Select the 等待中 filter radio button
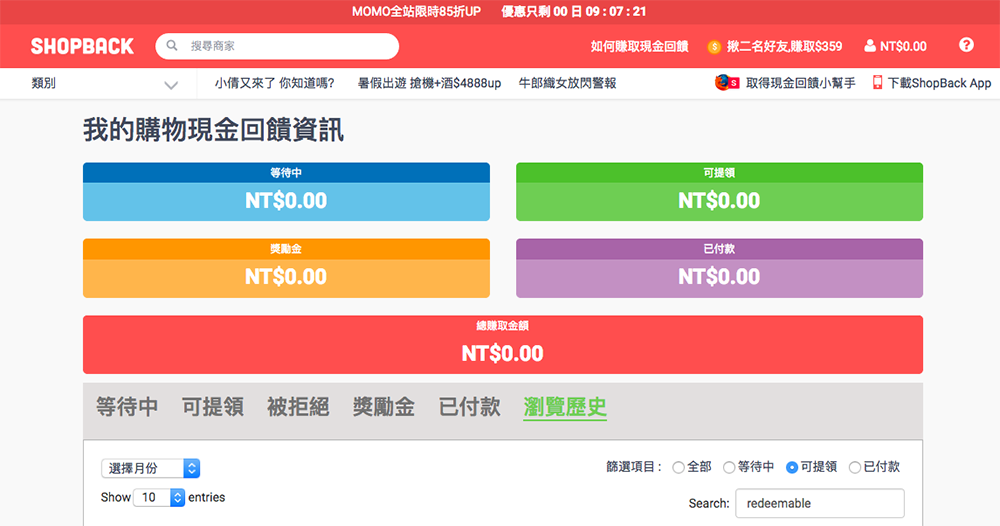Image resolution: width=1000 pixels, height=526 pixels. (x=729, y=467)
